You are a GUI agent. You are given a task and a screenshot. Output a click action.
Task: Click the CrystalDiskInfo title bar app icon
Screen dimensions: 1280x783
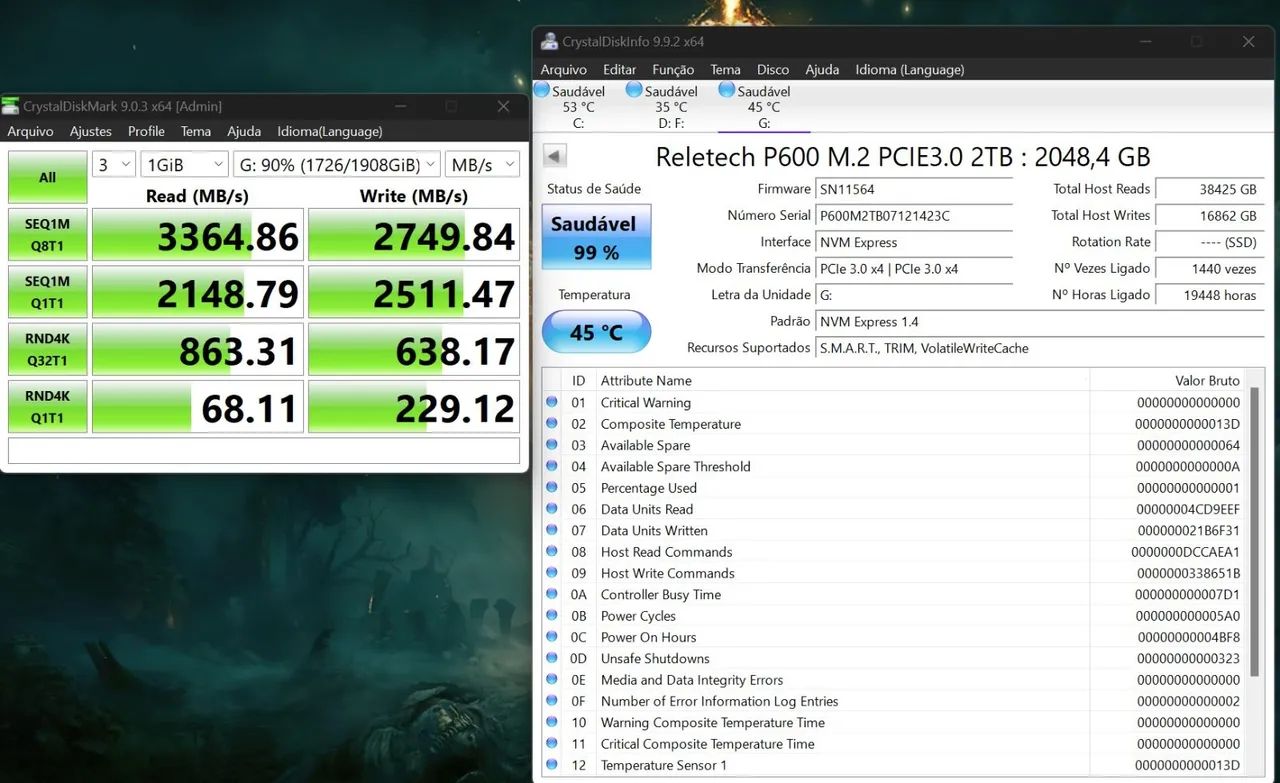(549, 42)
